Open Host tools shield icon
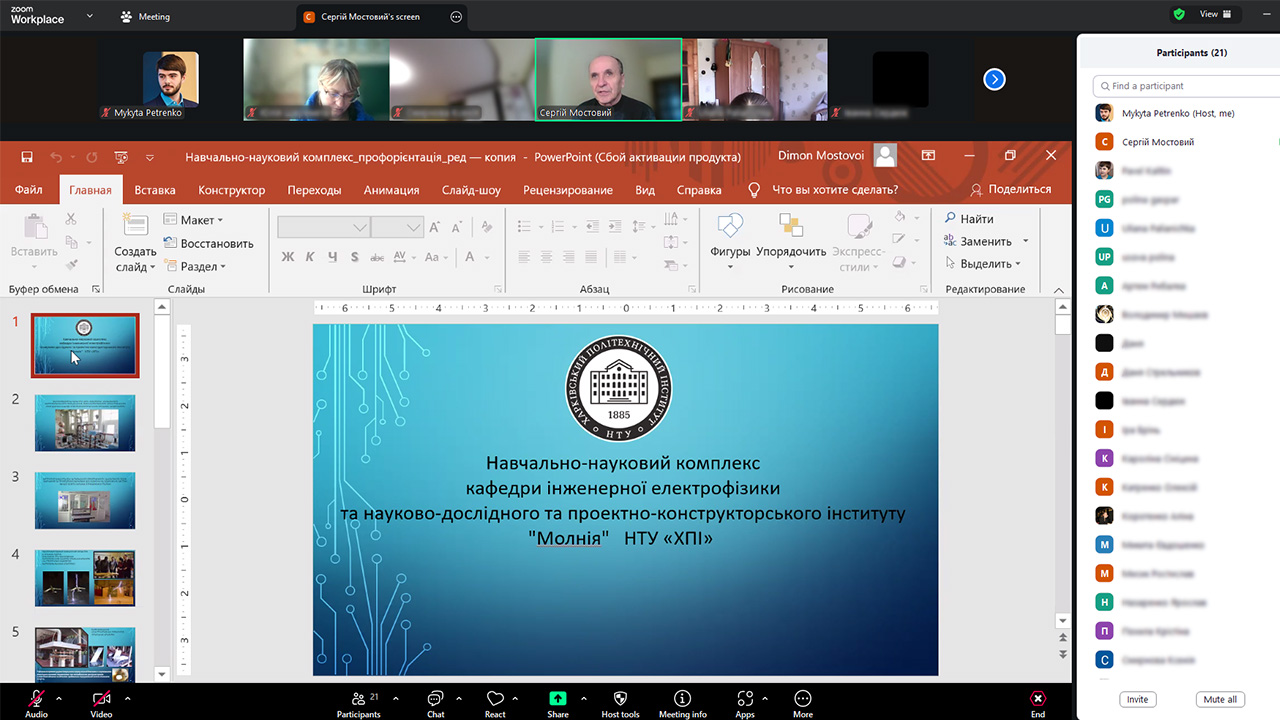The width and height of the screenshot is (1280, 720). pyautogui.click(x=620, y=699)
